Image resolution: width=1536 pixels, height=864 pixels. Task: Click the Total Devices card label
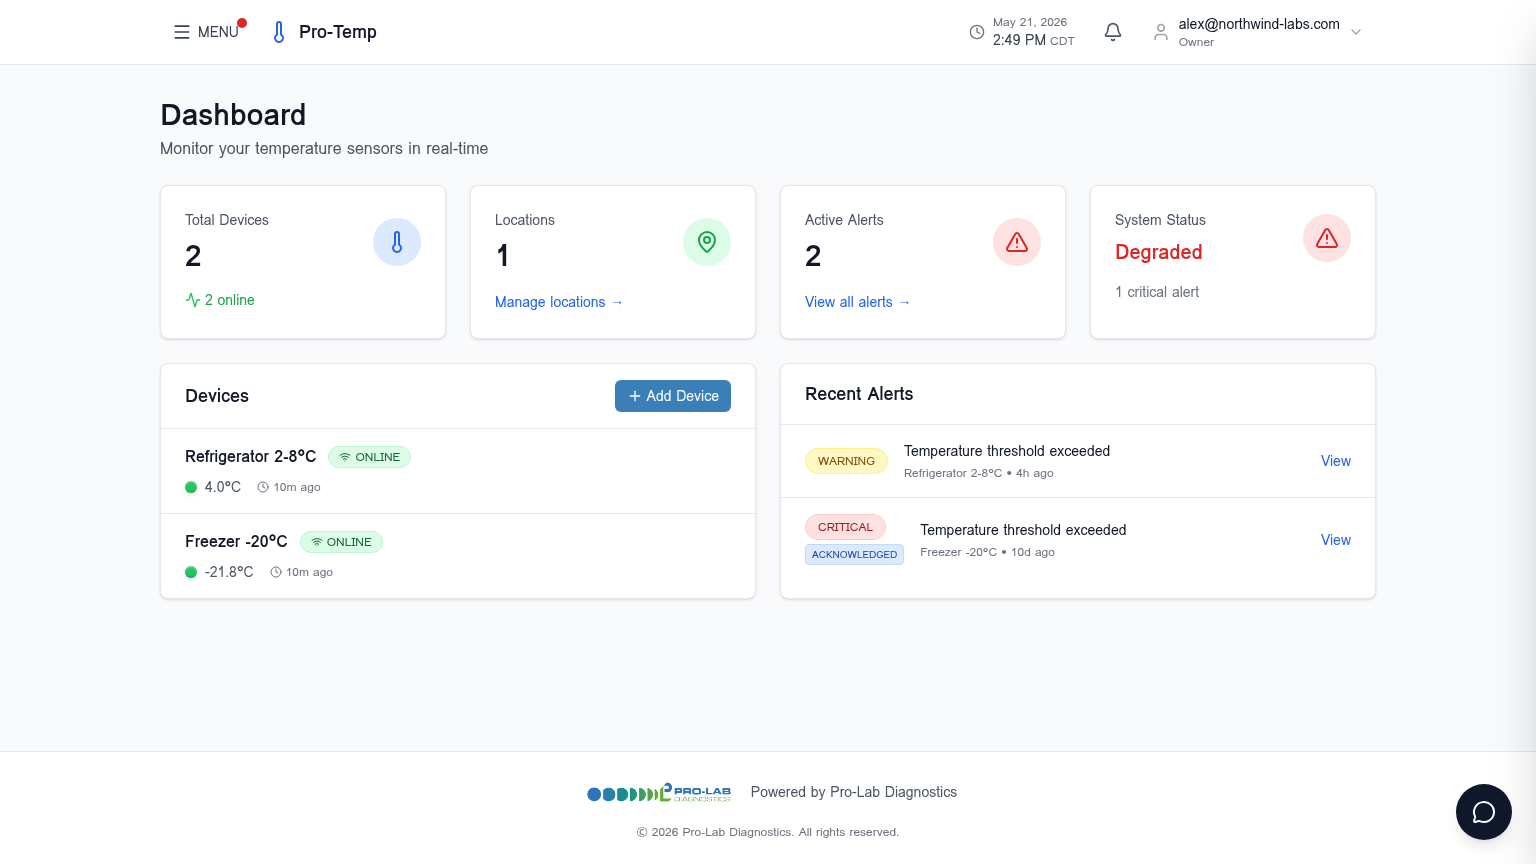pyautogui.click(x=227, y=220)
